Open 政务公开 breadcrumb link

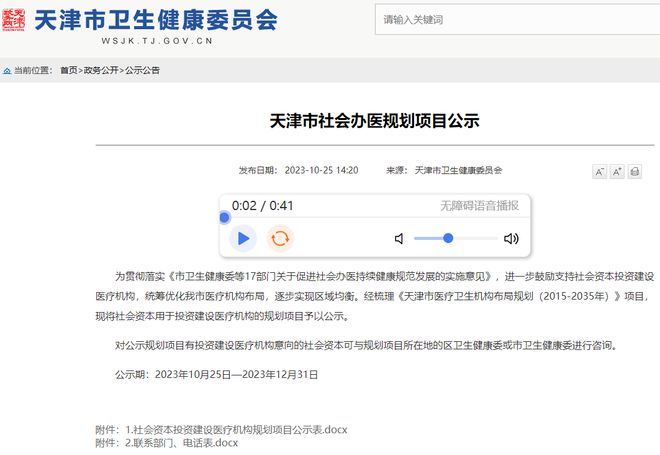[101, 70]
